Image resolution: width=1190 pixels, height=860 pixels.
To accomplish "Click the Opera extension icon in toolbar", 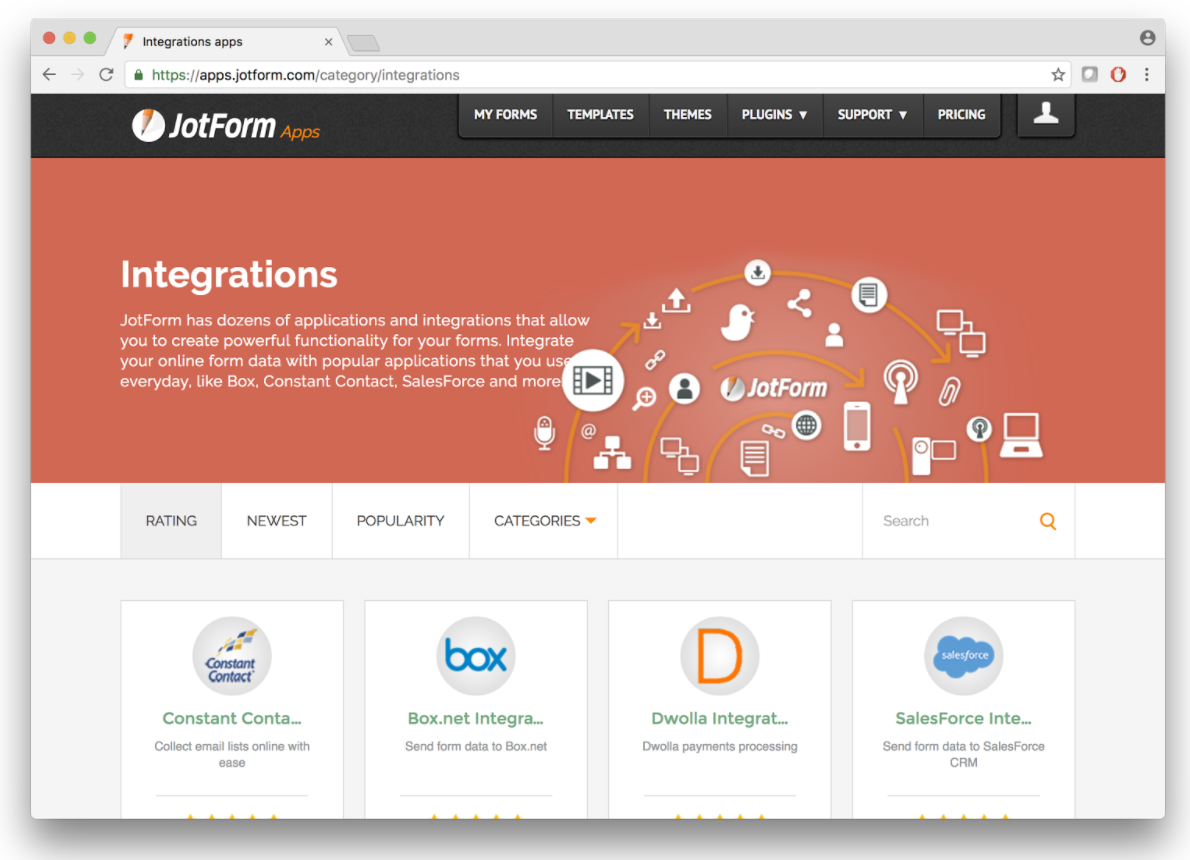I will 1118,75.
